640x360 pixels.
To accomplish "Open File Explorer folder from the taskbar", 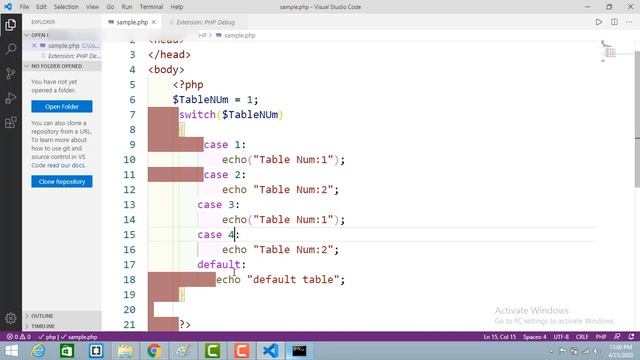I will [x=125, y=351].
